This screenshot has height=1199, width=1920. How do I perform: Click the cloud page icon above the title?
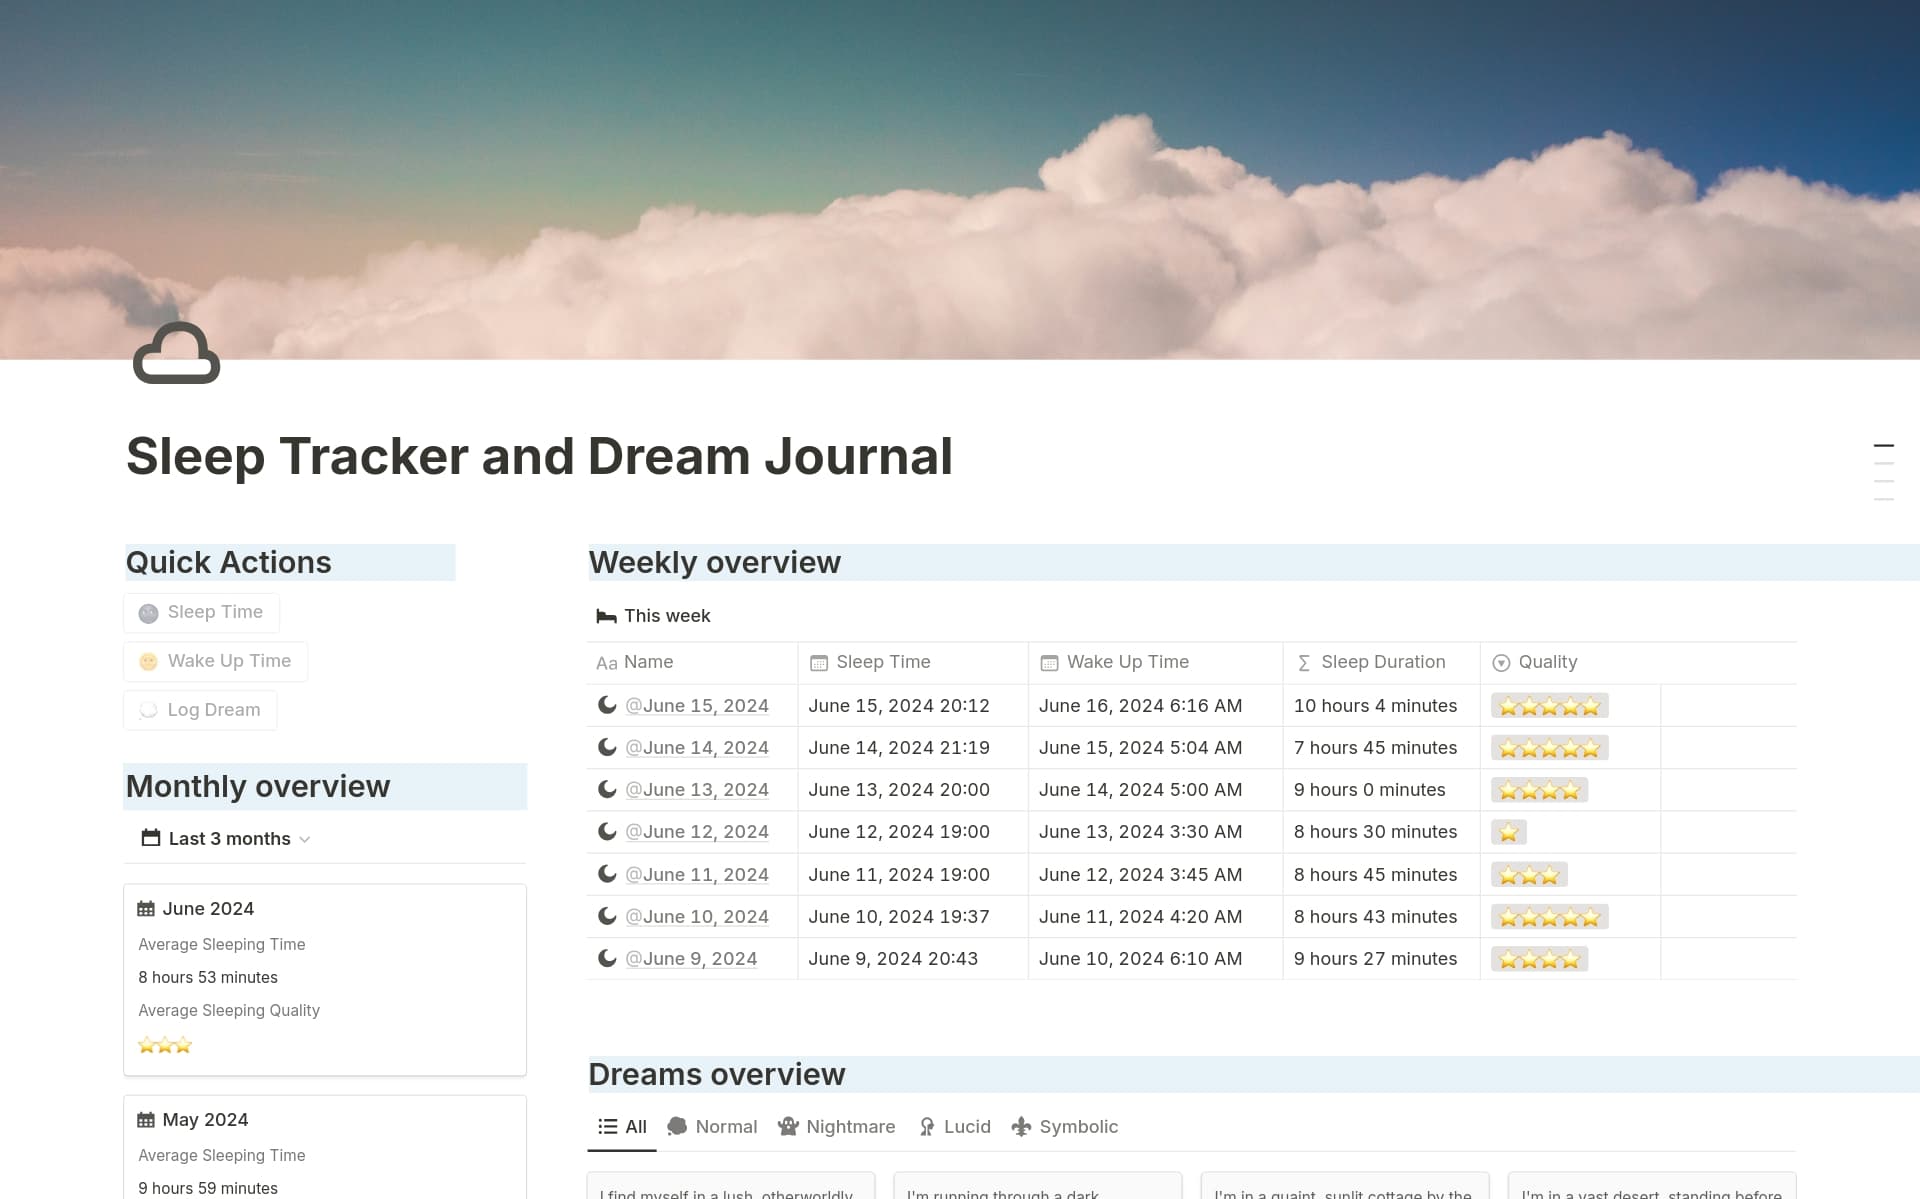[x=176, y=355]
